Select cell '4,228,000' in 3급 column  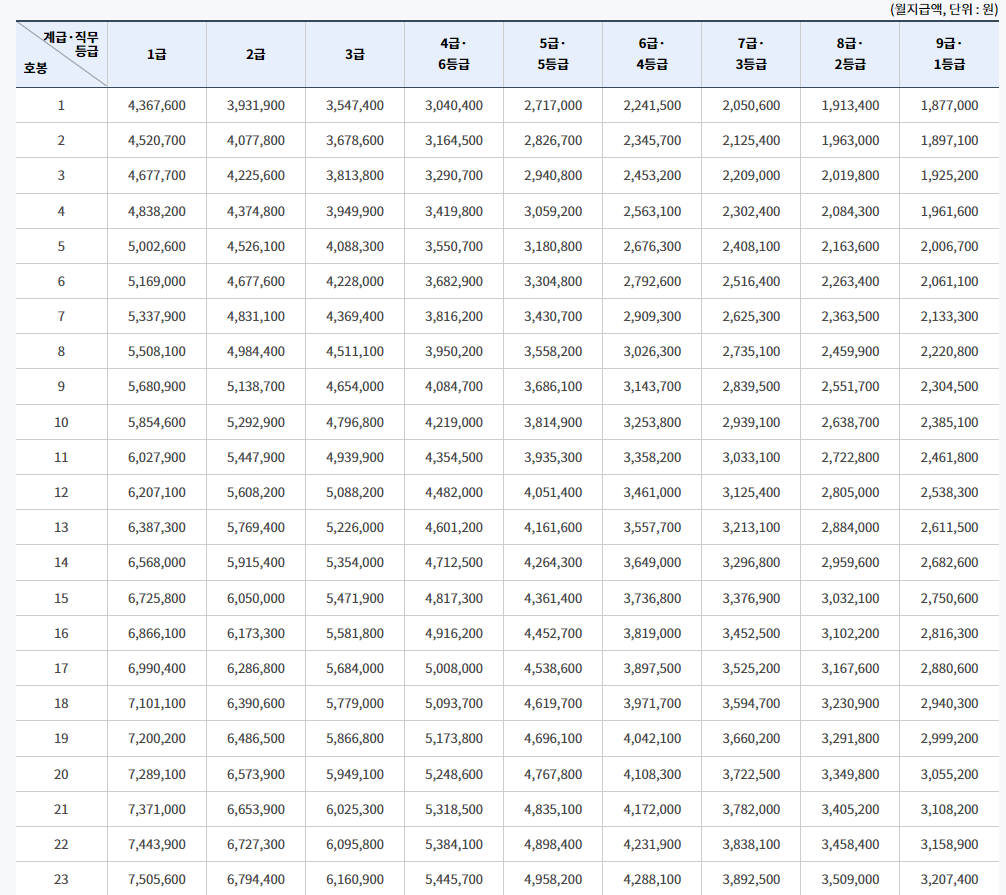coord(355,281)
